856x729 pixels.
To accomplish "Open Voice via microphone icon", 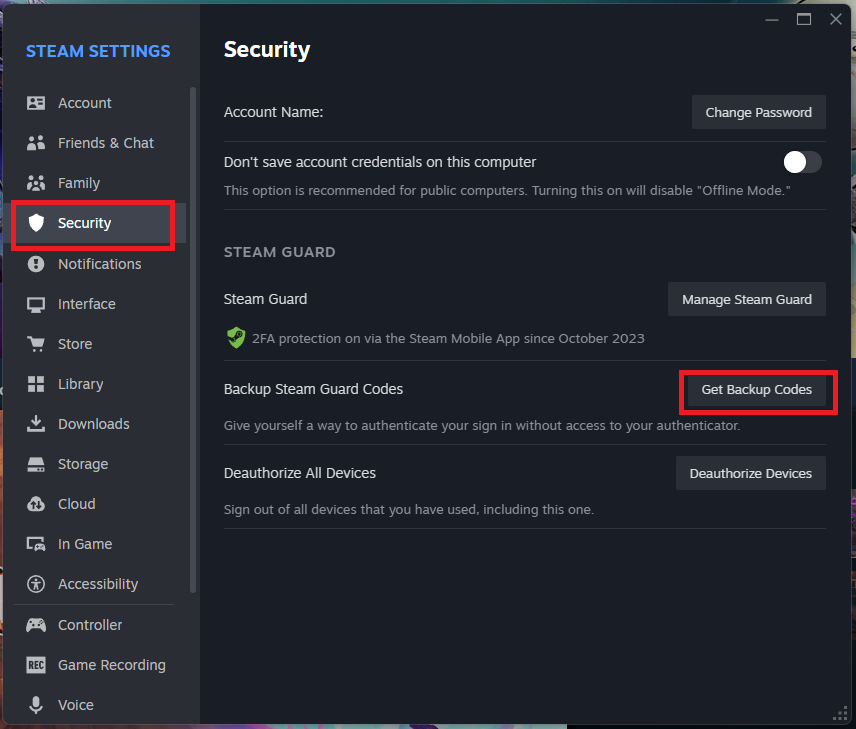I will (36, 705).
